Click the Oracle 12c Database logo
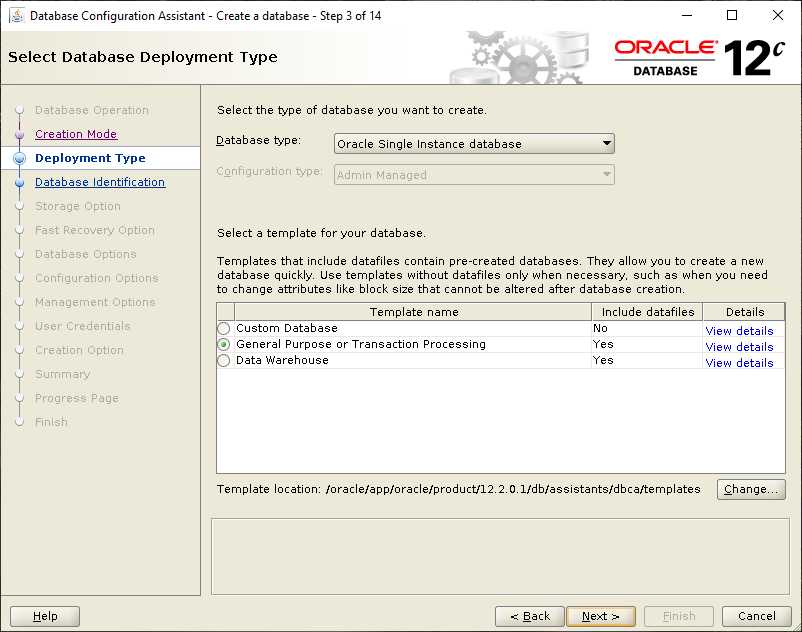Image resolution: width=802 pixels, height=632 pixels. 699,58
